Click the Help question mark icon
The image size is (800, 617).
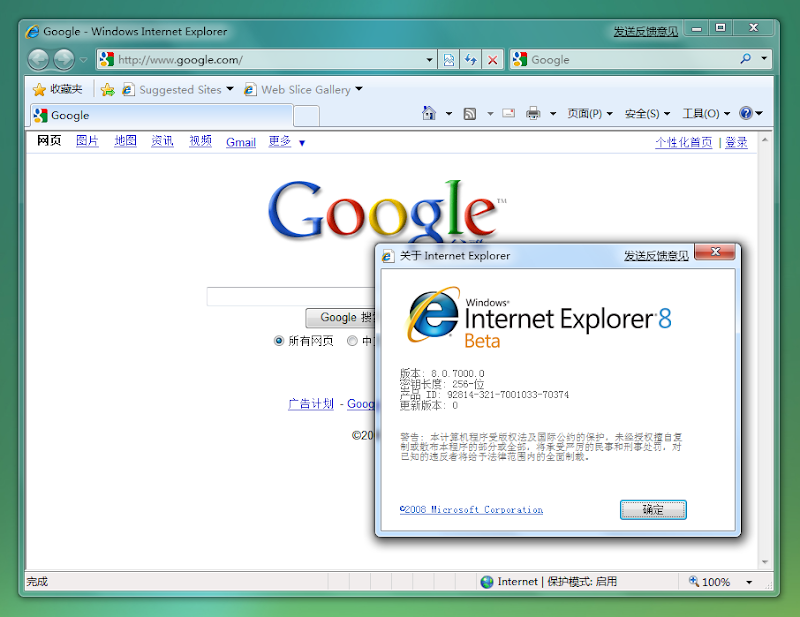[x=746, y=113]
